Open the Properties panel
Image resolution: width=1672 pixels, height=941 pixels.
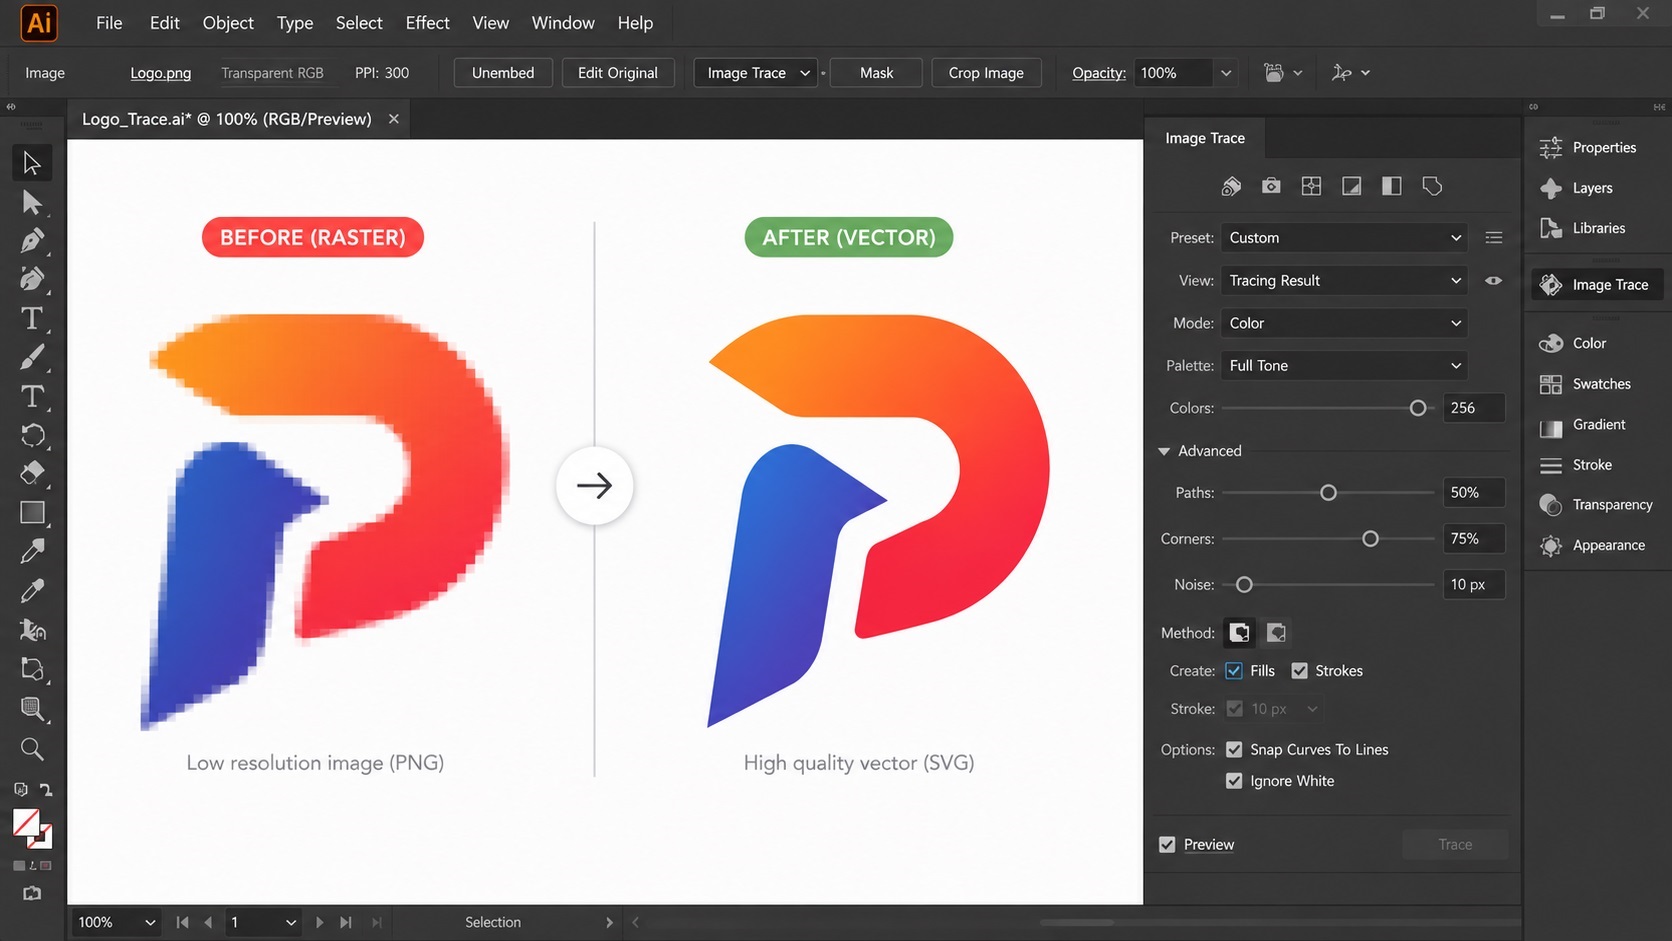click(x=1588, y=147)
